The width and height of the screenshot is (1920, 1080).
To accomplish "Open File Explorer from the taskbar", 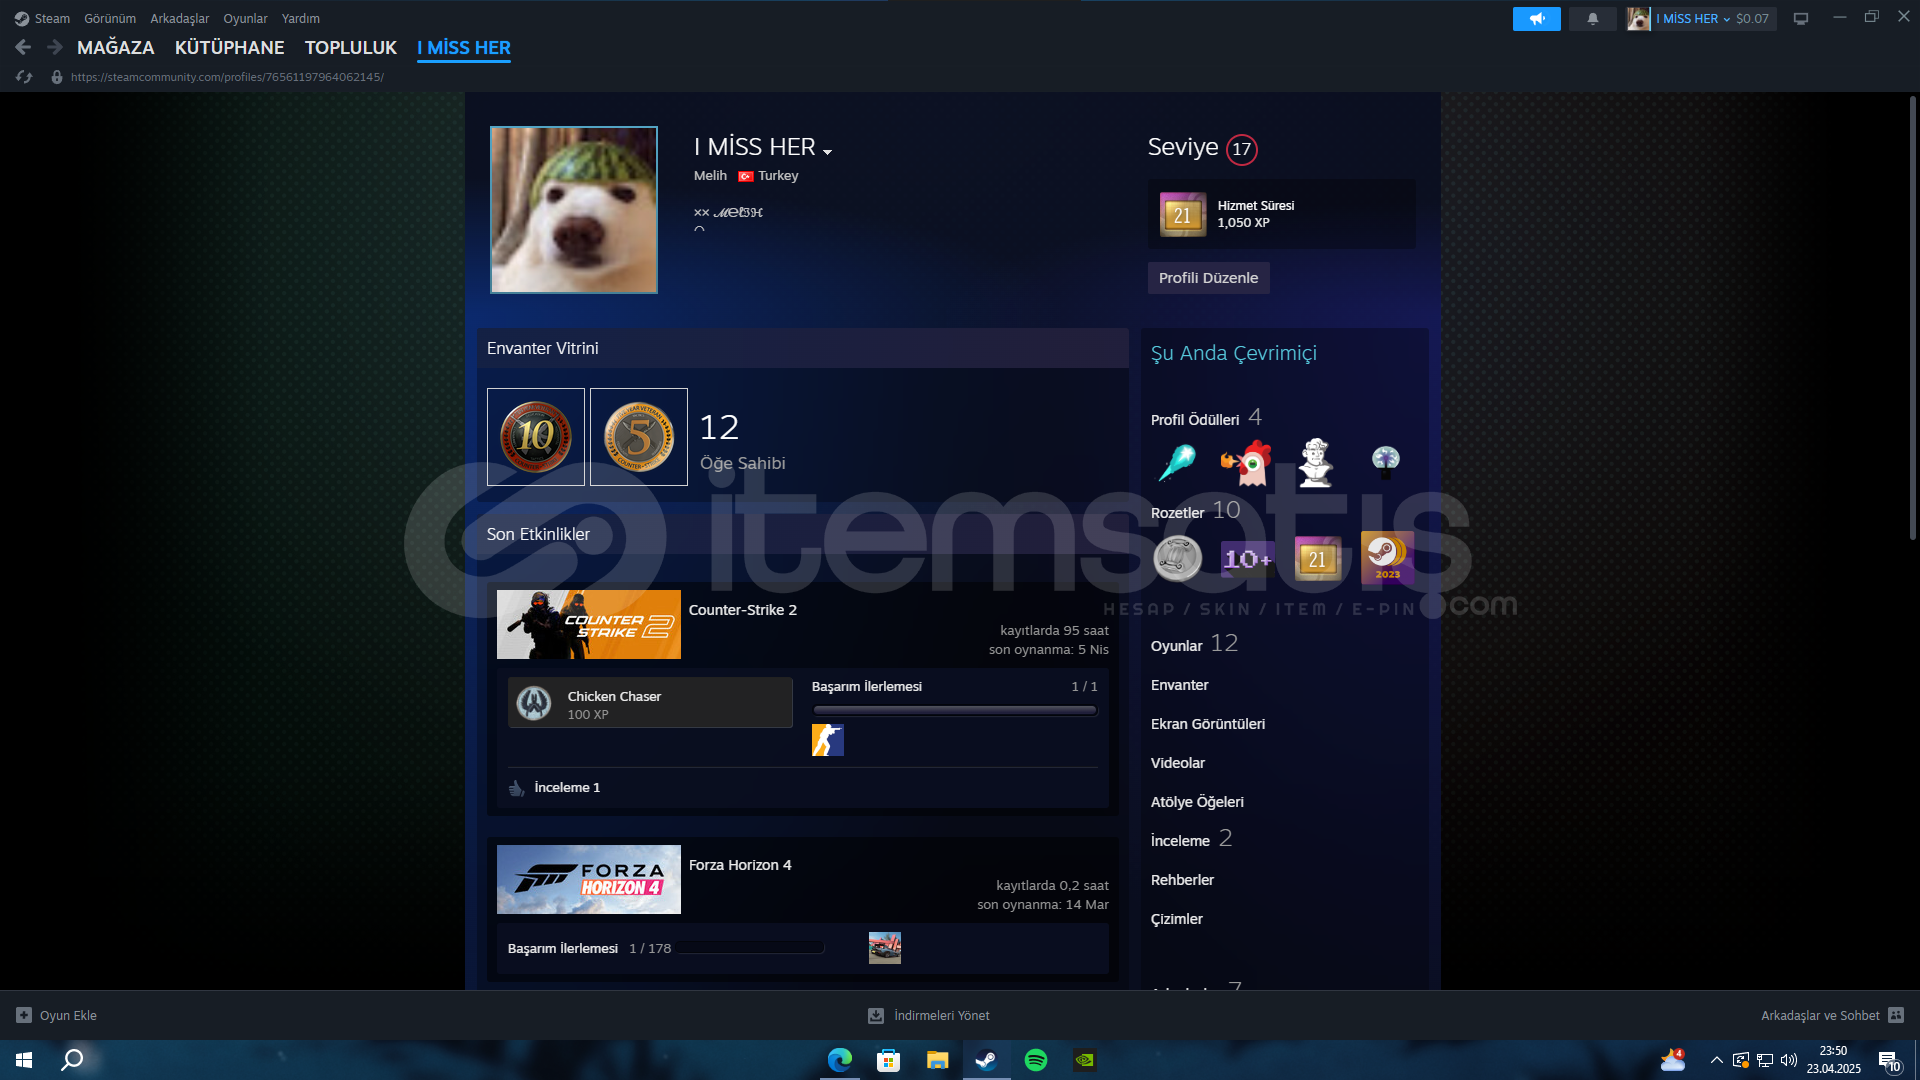I will click(937, 1060).
